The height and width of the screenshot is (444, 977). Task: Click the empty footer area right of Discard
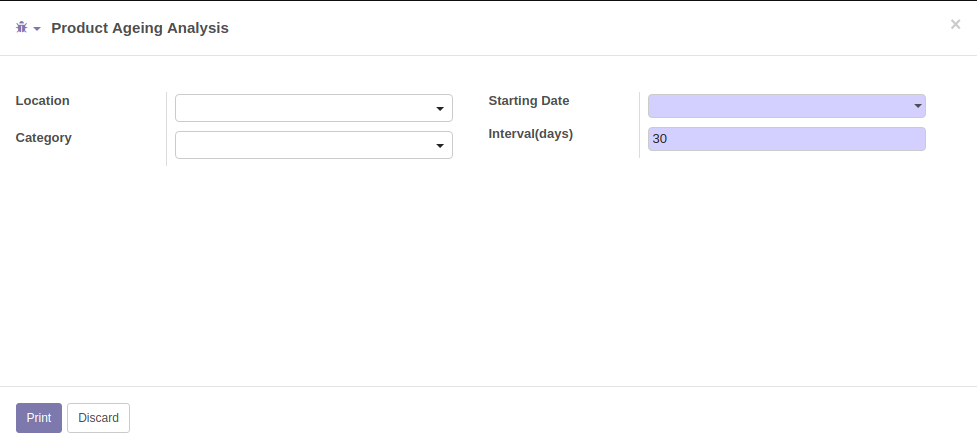(x=550, y=417)
